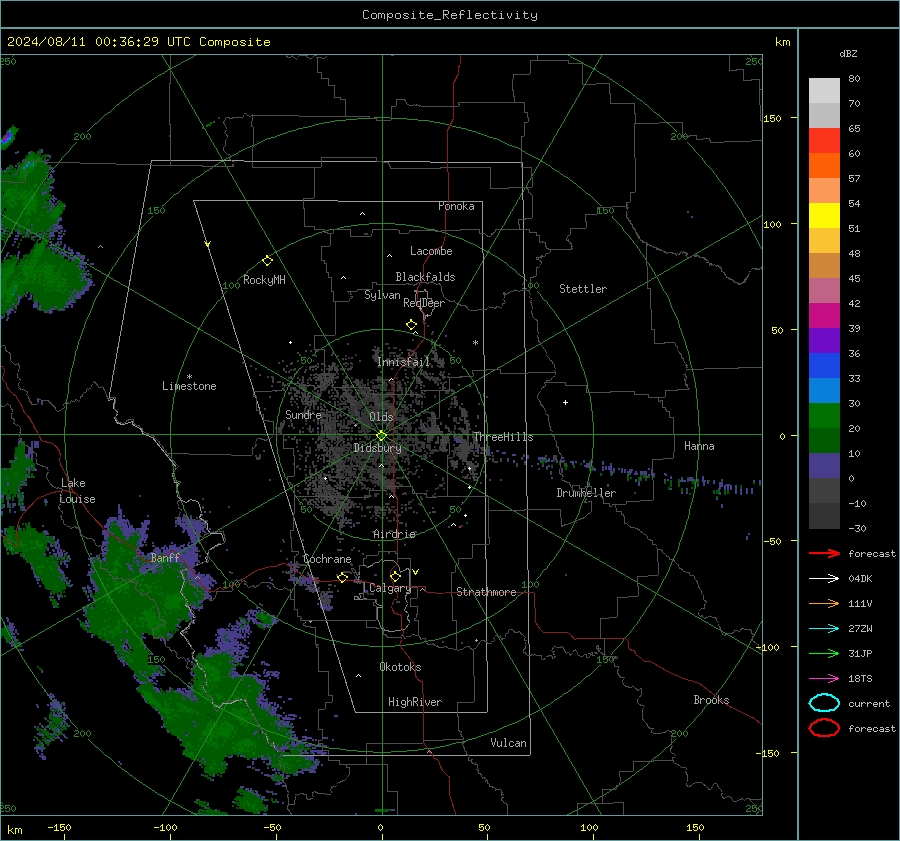The width and height of the screenshot is (900, 841).
Task: Click the Strathmore city label
Action: tap(486, 592)
